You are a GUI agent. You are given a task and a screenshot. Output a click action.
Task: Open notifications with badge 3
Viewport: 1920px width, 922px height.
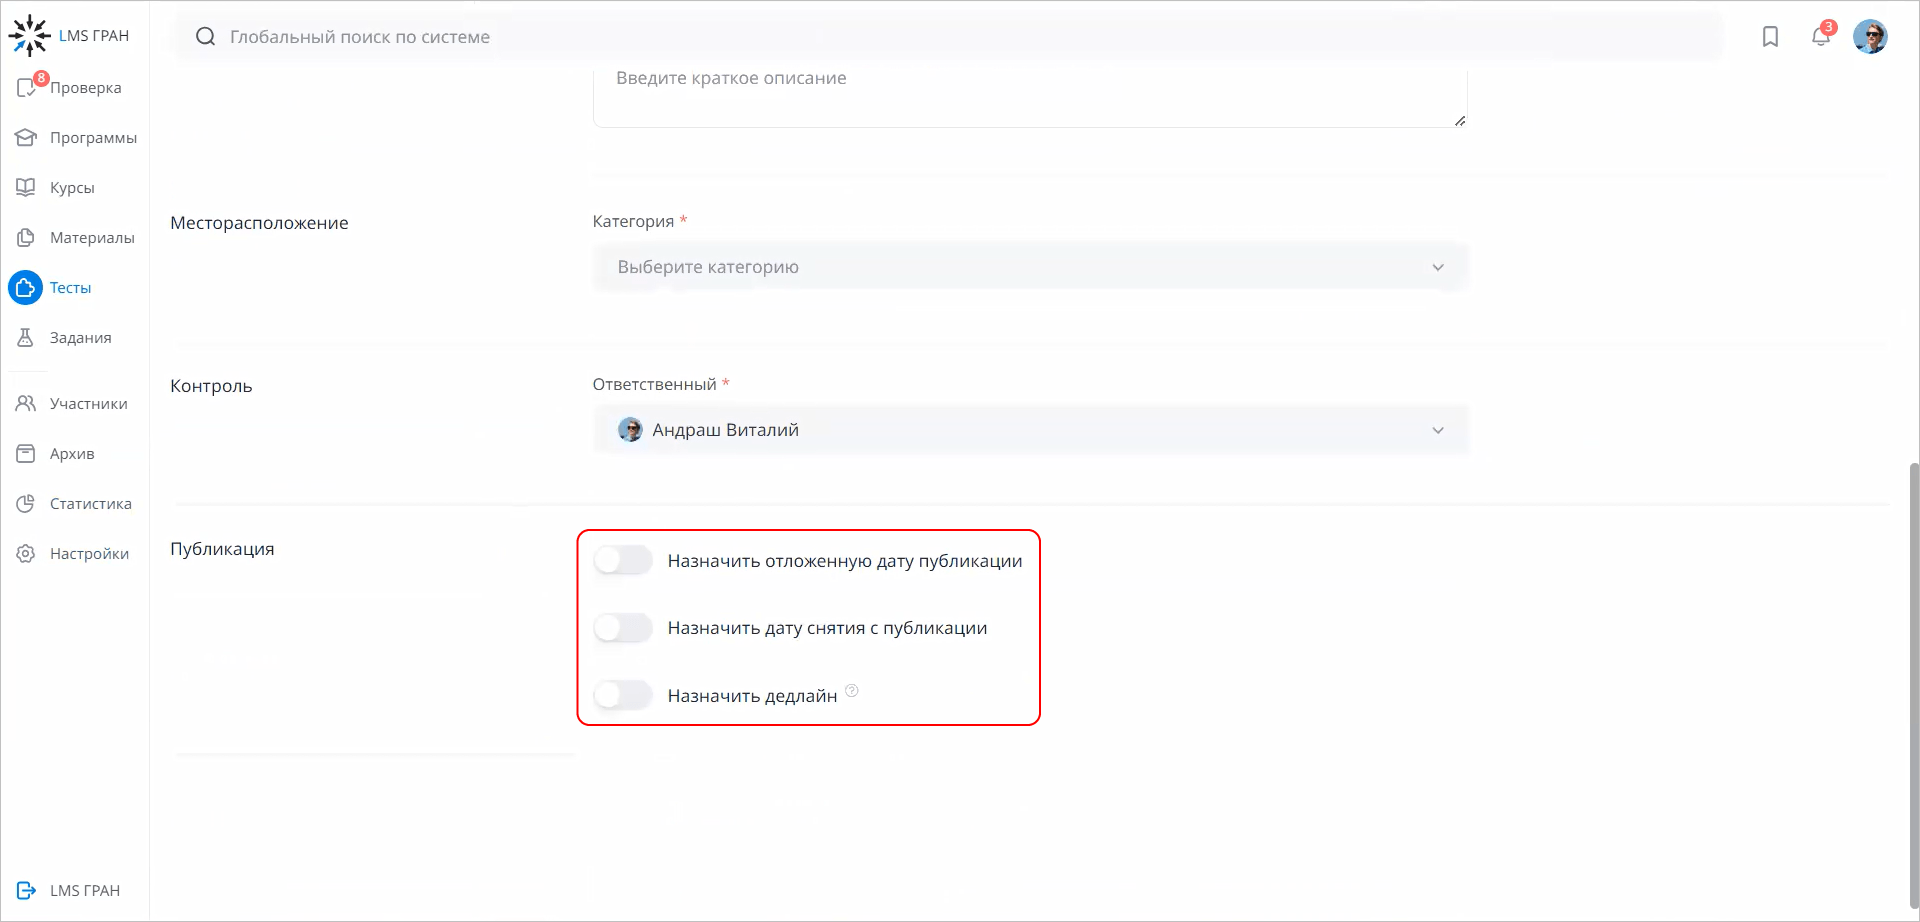1821,36
